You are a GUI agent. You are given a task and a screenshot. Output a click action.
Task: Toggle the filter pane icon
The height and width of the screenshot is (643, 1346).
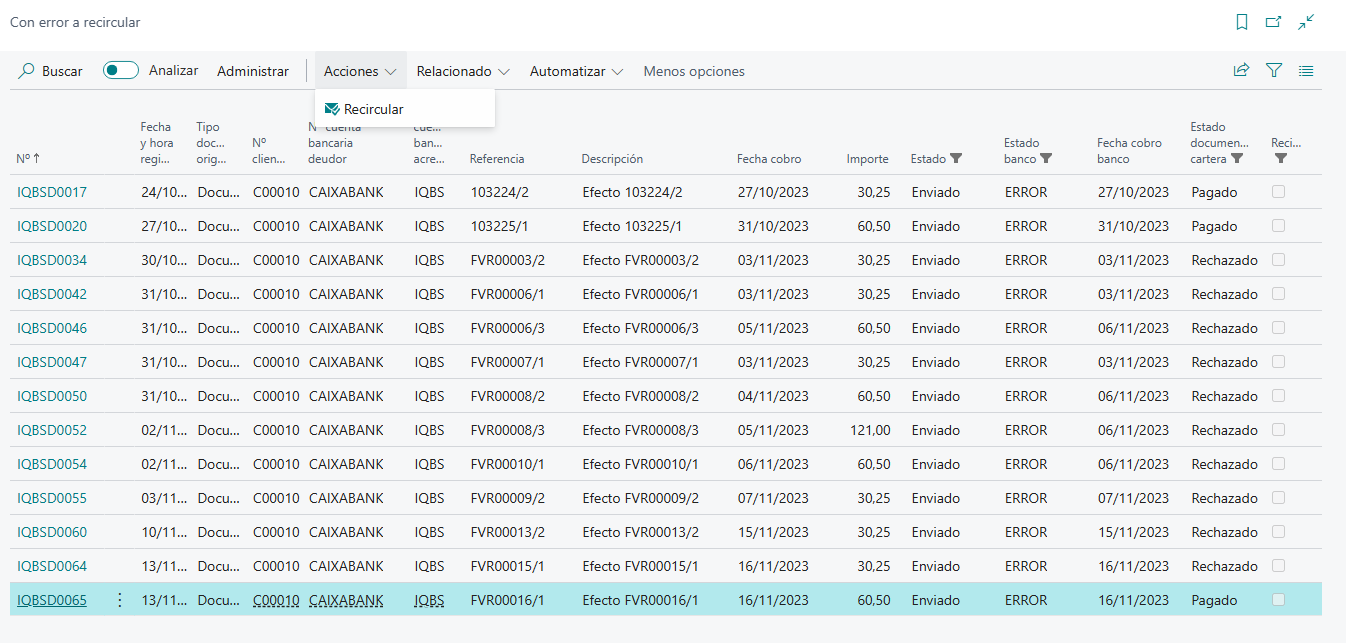(x=1274, y=70)
